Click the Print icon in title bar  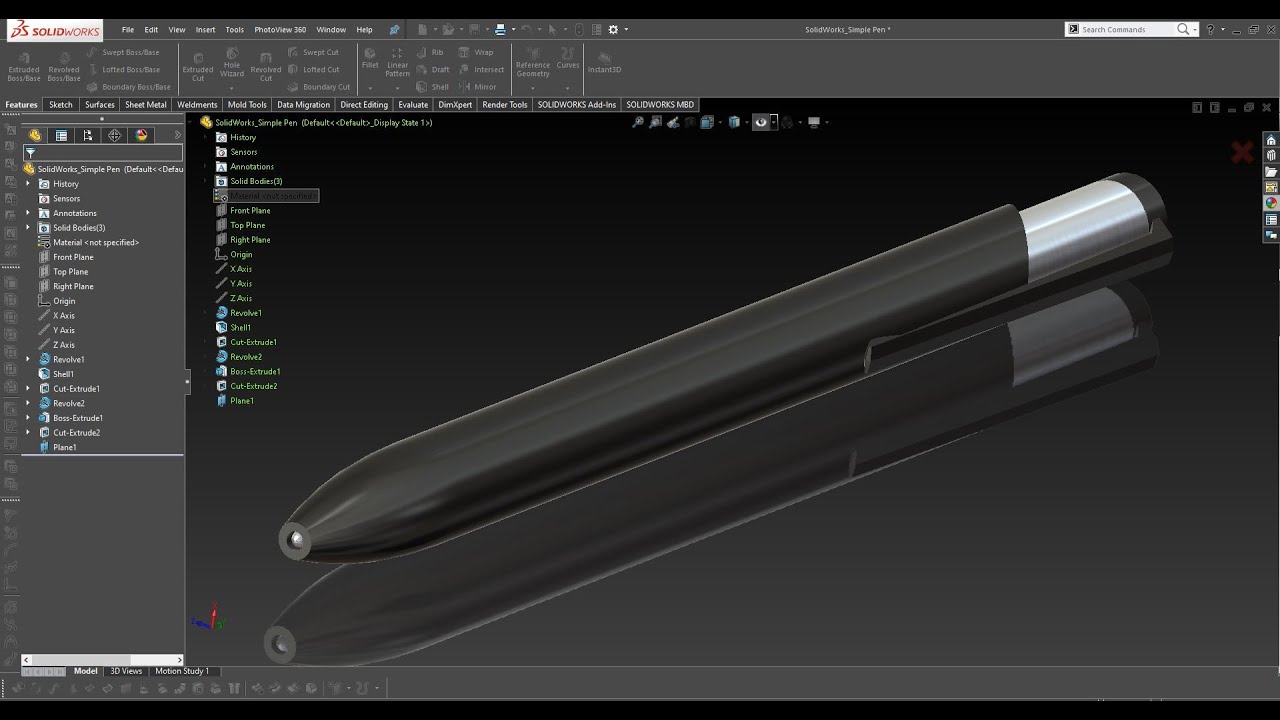(x=501, y=29)
